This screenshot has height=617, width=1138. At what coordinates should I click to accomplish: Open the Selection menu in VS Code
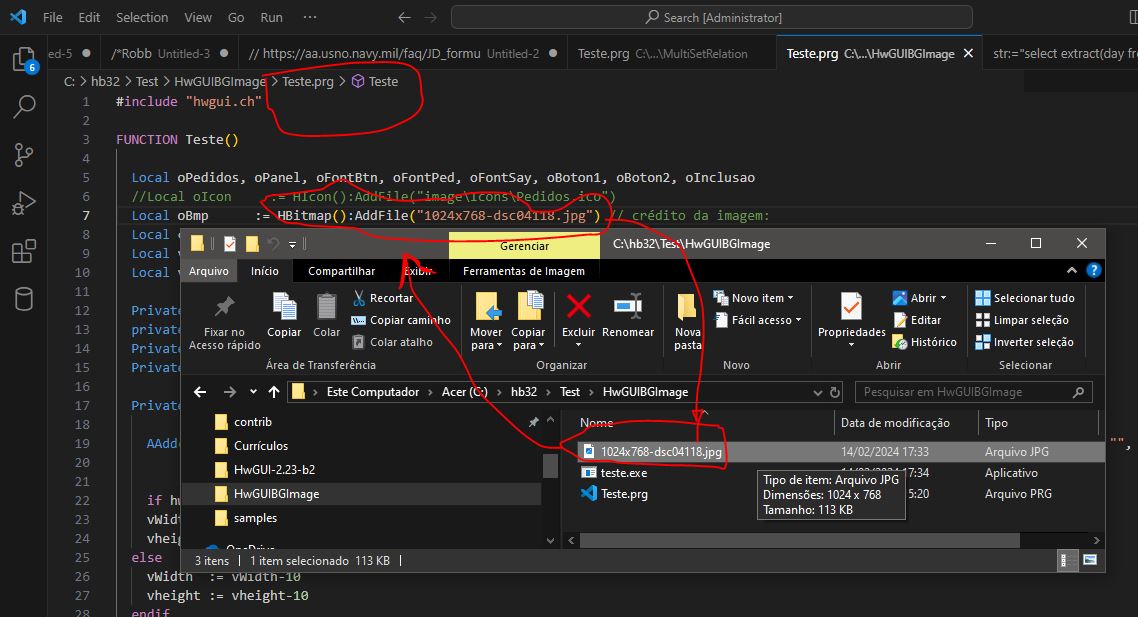point(142,17)
